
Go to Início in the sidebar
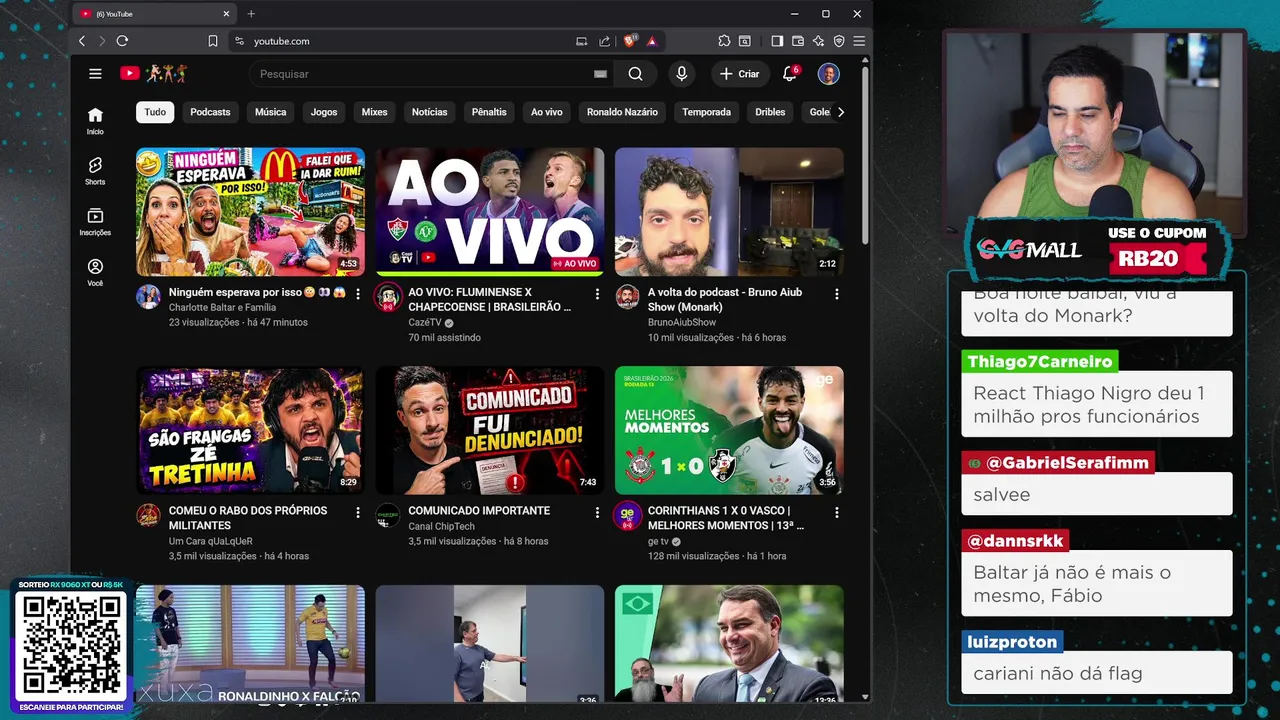point(95,121)
